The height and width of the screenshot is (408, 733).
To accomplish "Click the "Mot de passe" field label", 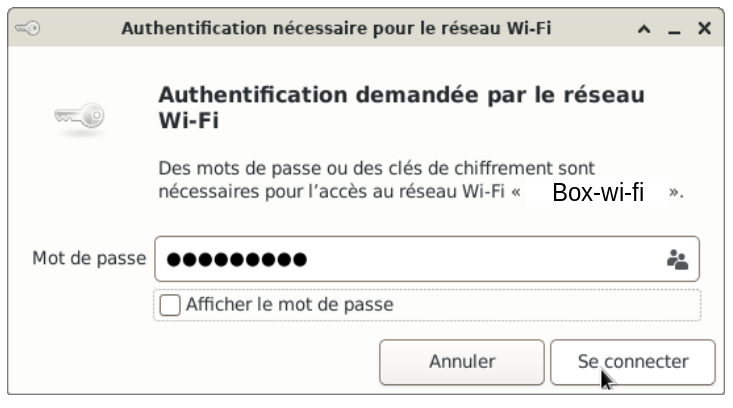I will (x=89, y=258).
